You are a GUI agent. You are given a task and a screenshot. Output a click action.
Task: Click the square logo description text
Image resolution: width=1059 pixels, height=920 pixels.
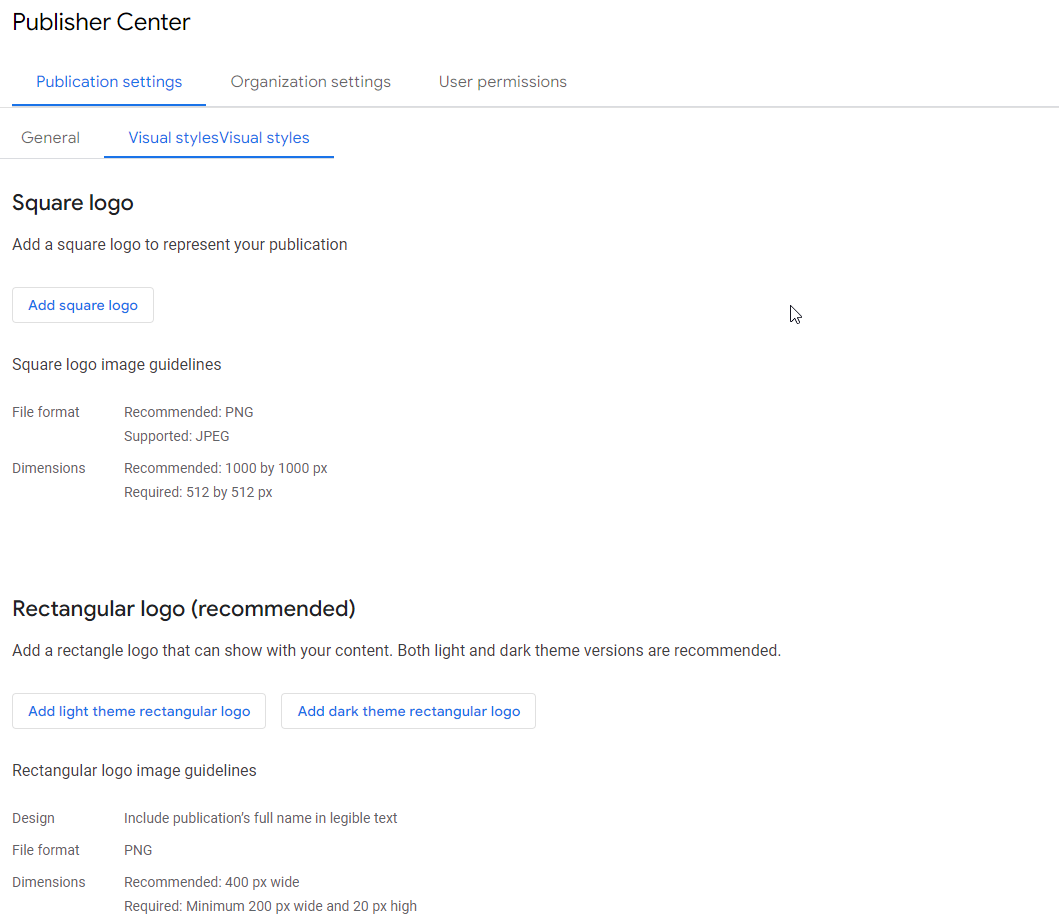(179, 244)
